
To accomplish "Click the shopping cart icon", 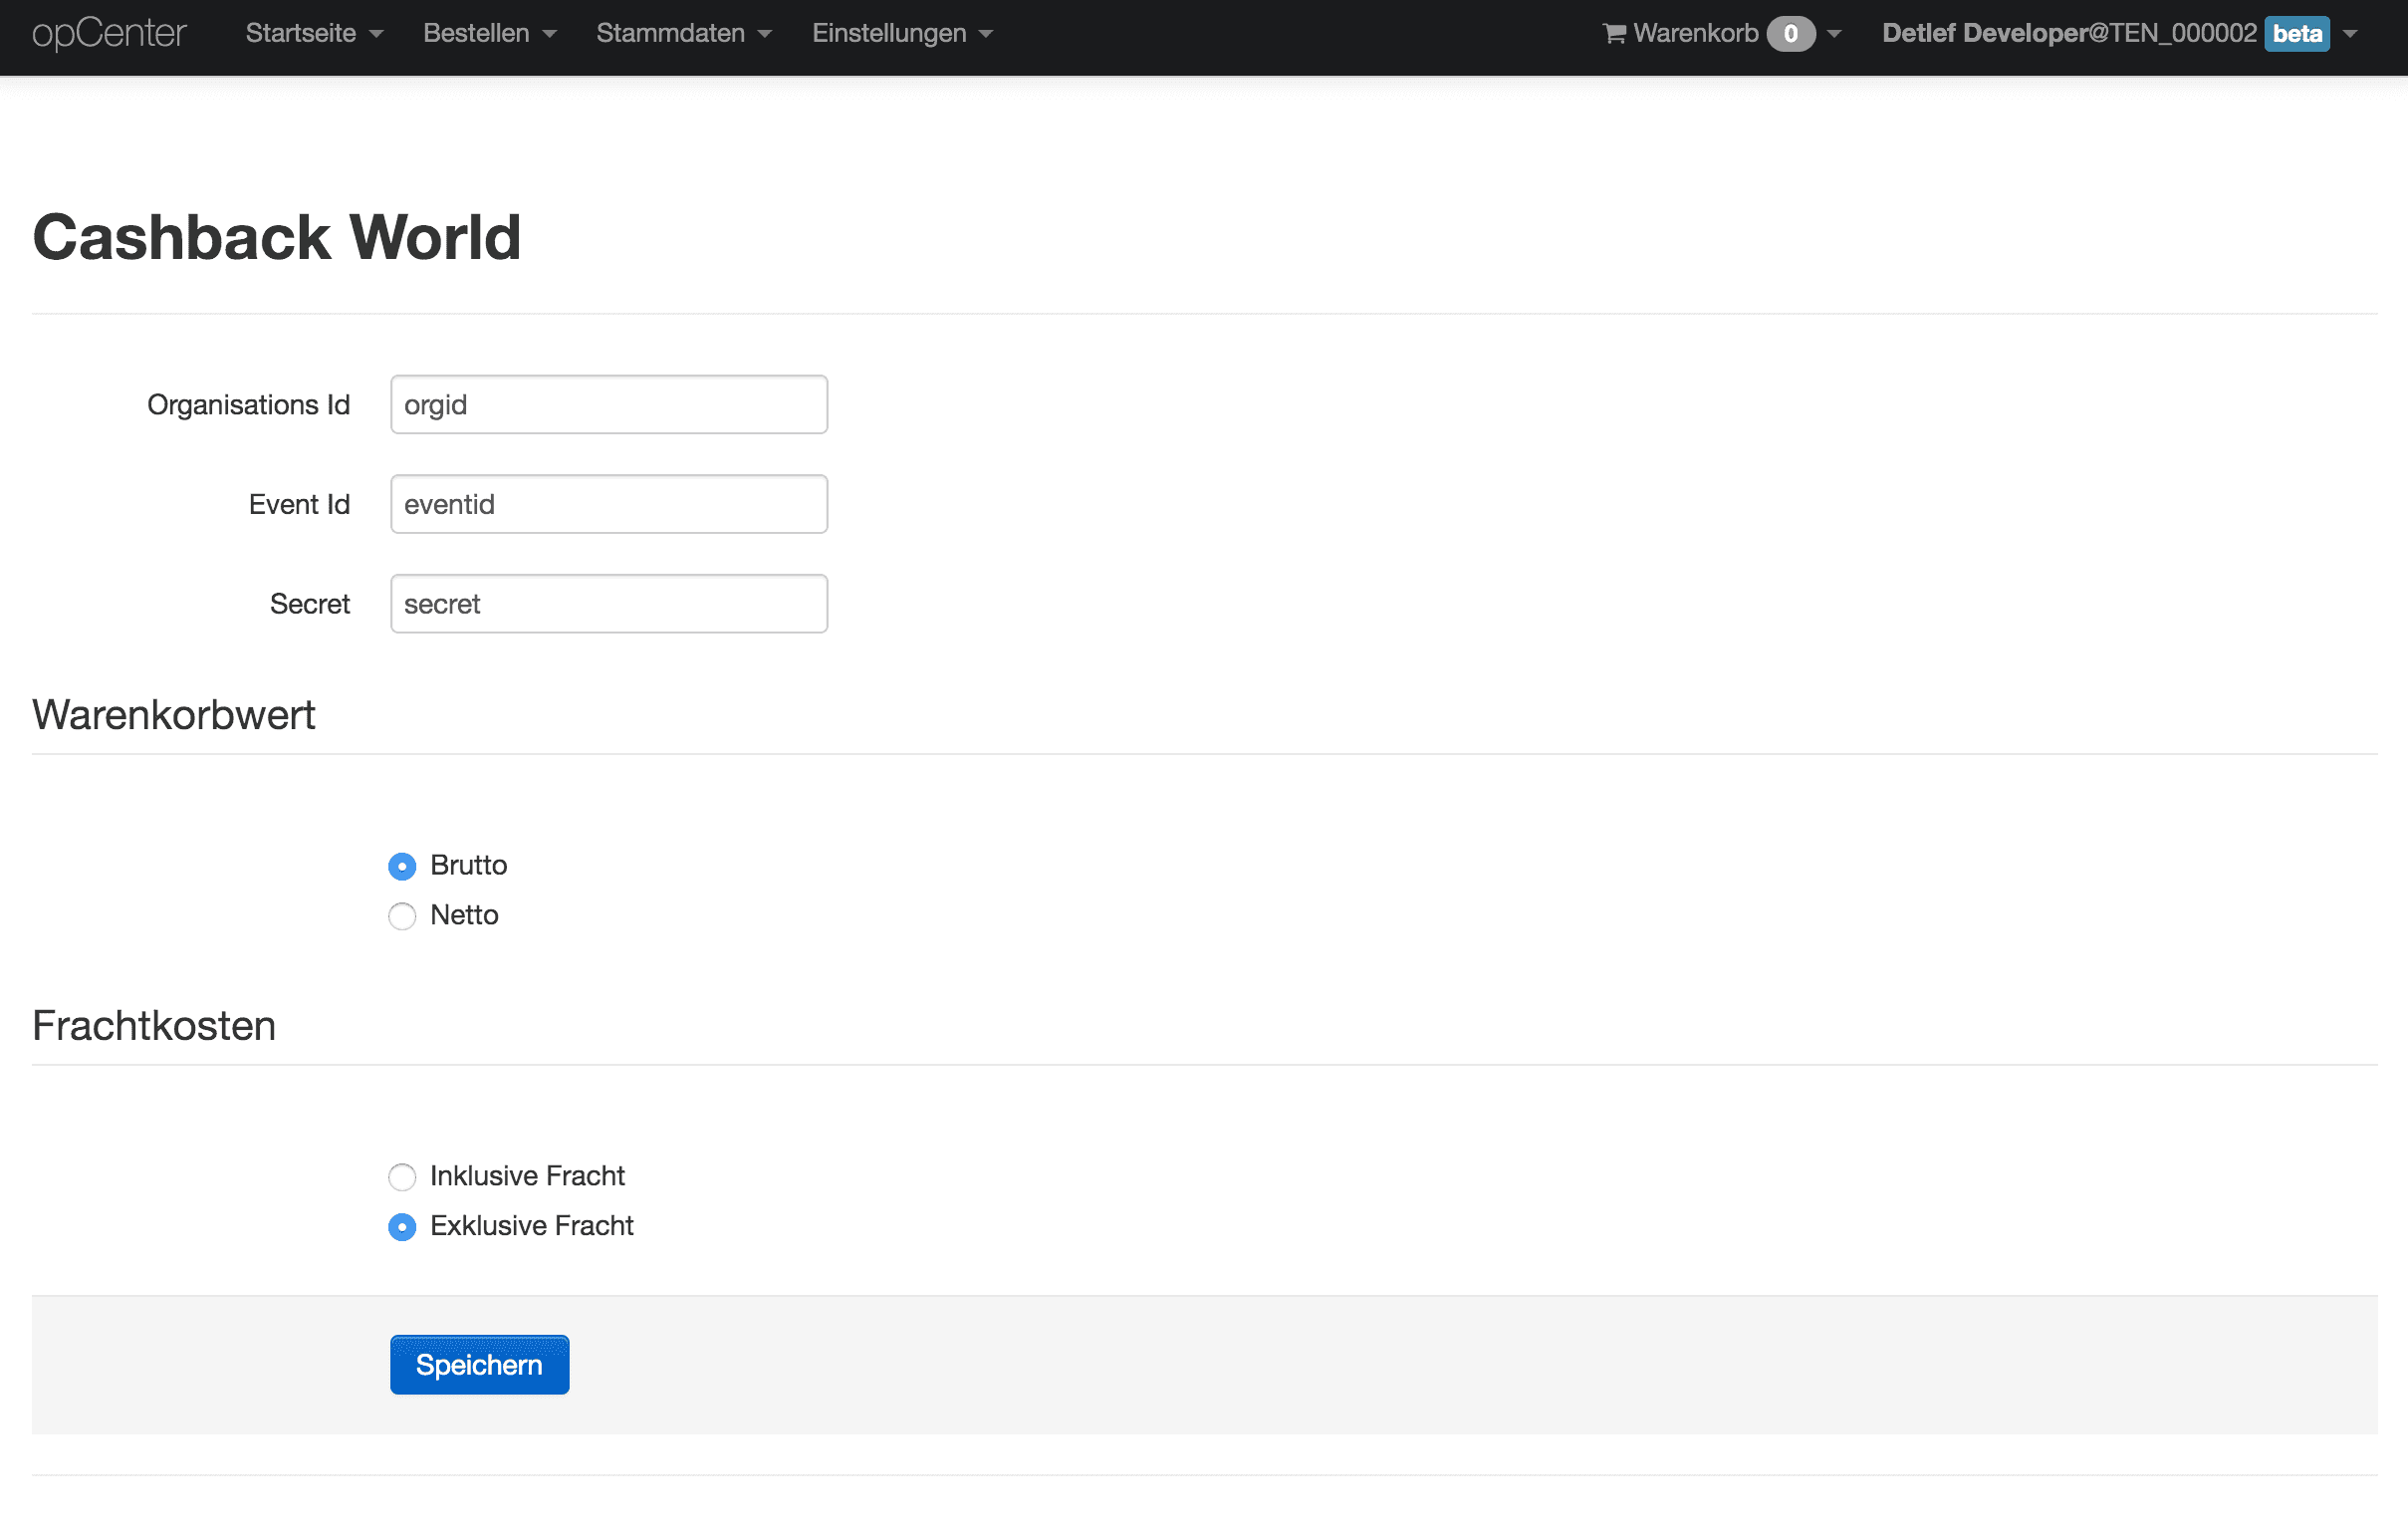I will click(x=1614, y=34).
